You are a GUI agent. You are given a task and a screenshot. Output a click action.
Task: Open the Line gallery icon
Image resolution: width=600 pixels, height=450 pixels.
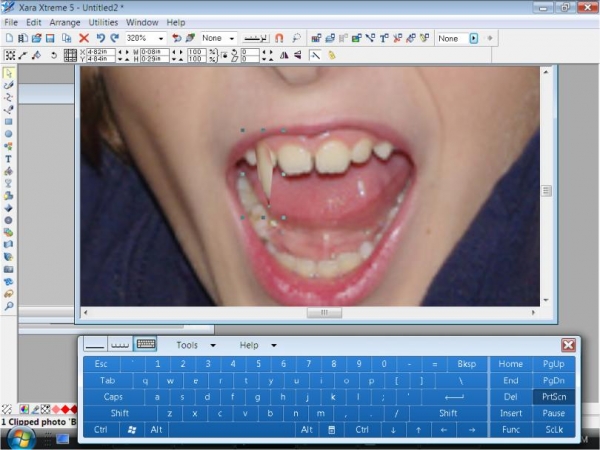point(370,38)
